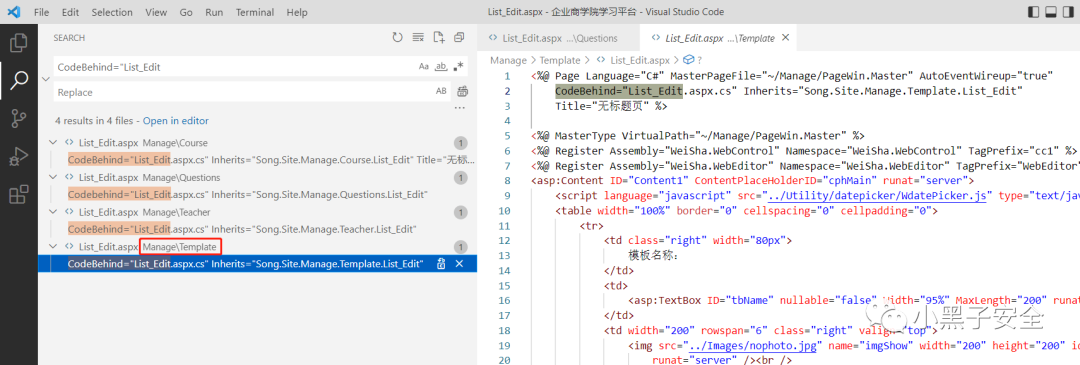Toggle Use Regular Expression option
The height and width of the screenshot is (365, 1080).
[459, 67]
